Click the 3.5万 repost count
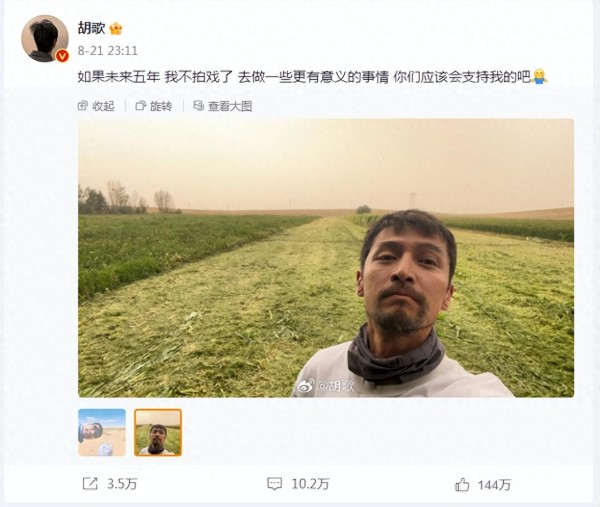 coord(122,484)
